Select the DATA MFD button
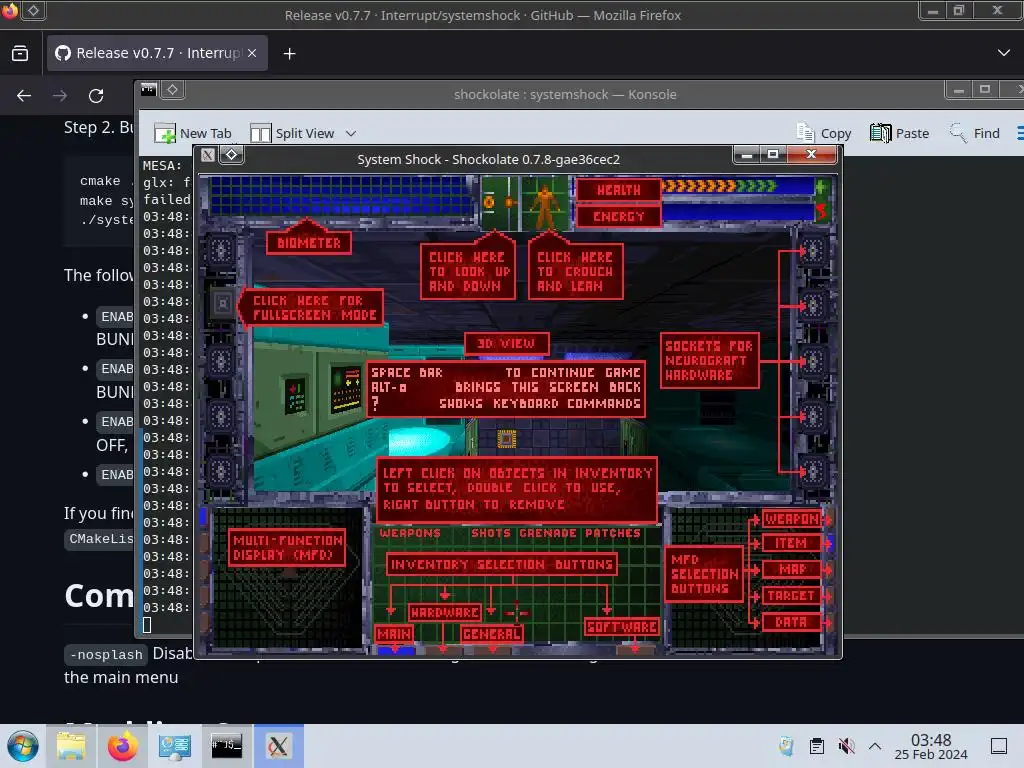1024x768 pixels. (x=791, y=622)
